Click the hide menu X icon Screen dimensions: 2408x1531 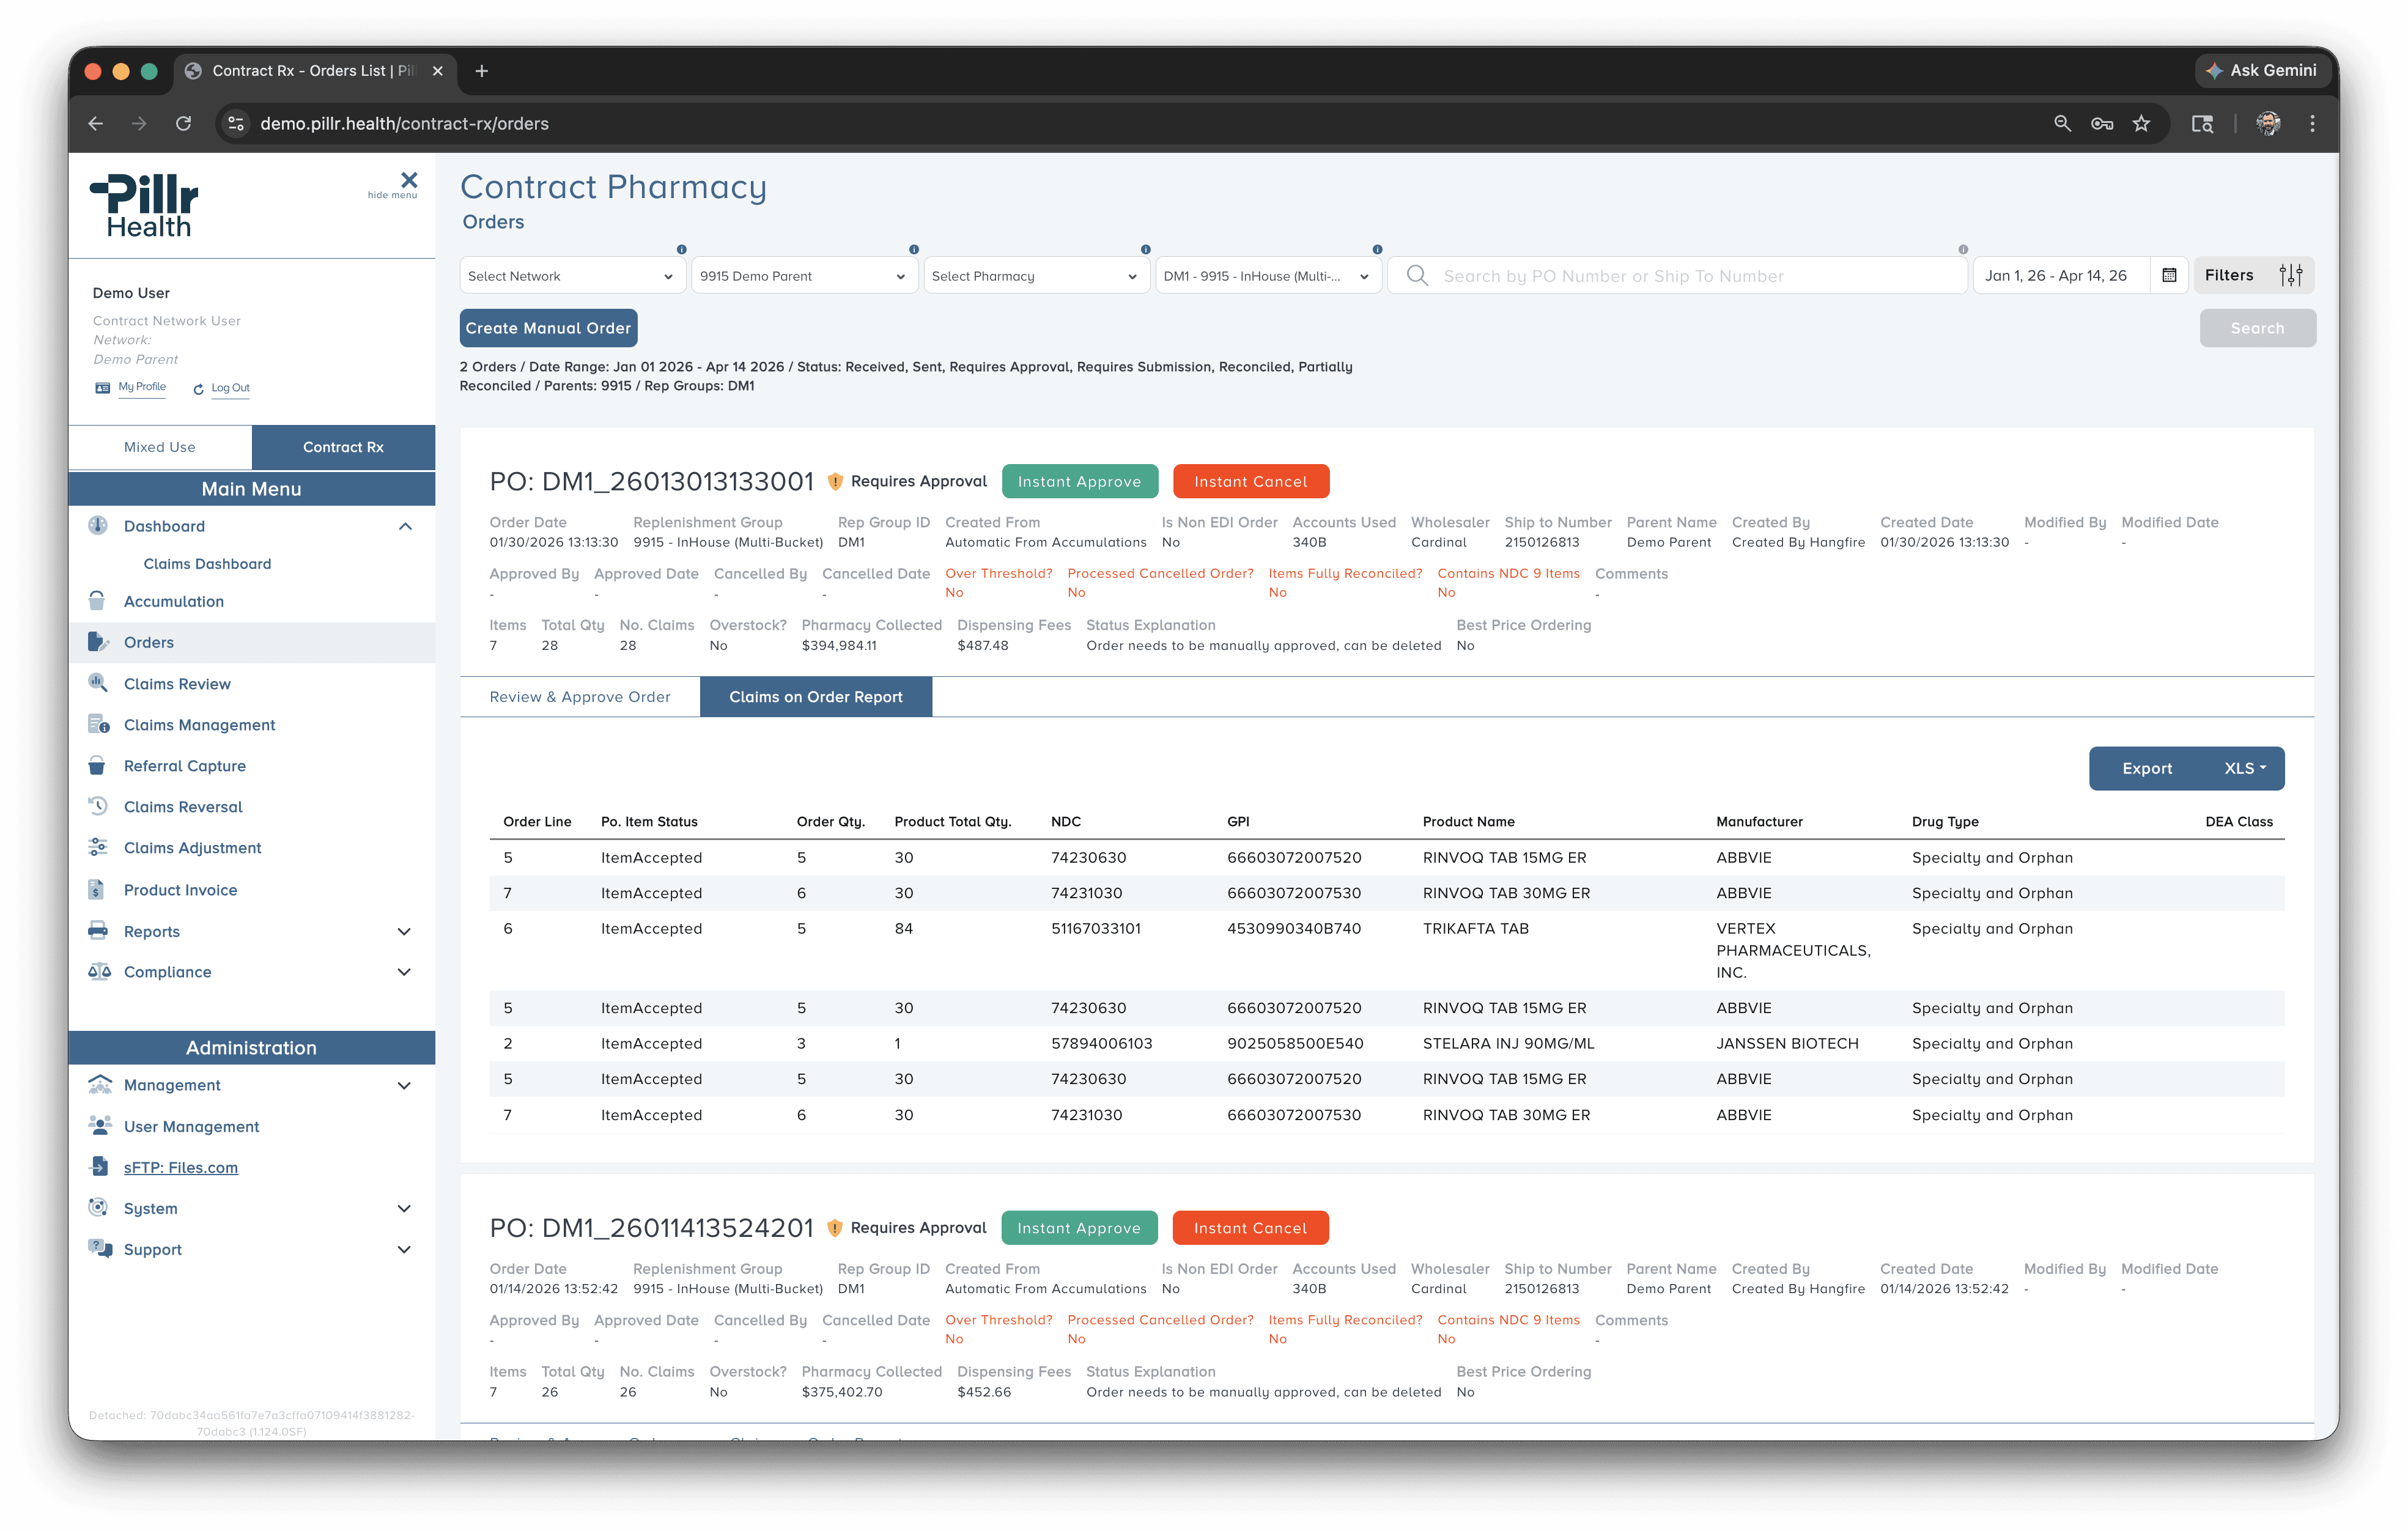coord(408,180)
